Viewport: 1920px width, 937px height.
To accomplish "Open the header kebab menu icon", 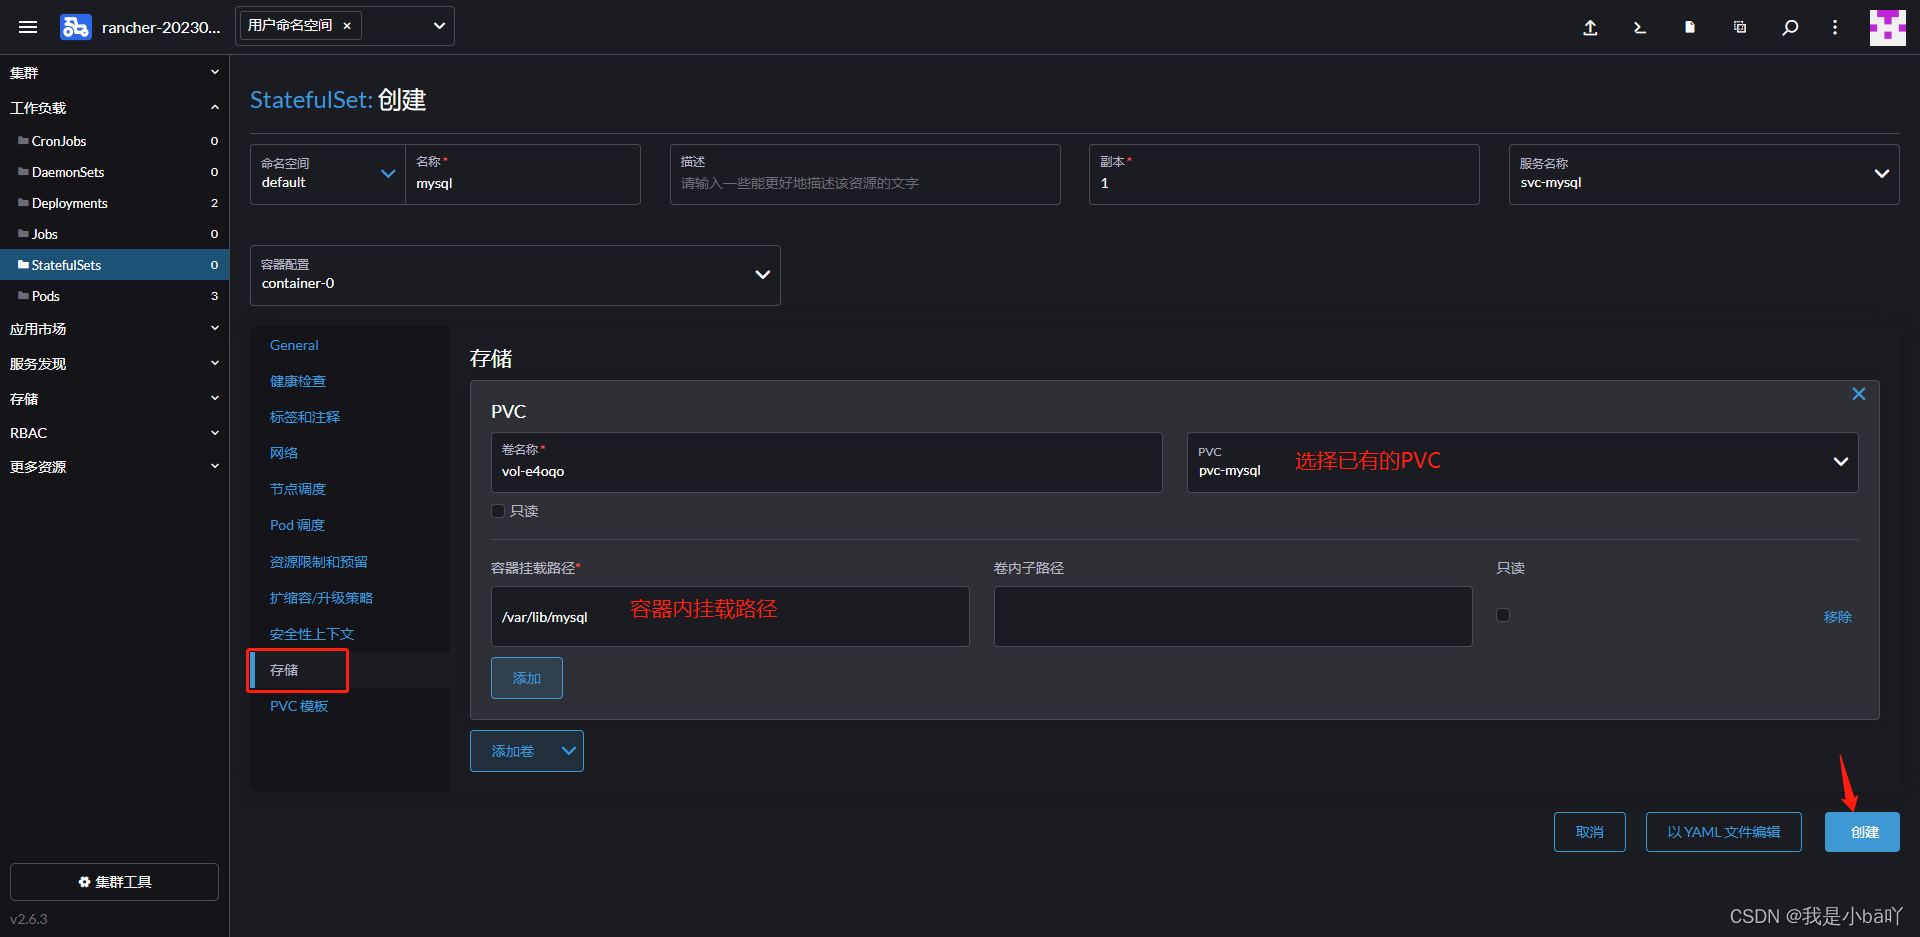I will point(1835,27).
